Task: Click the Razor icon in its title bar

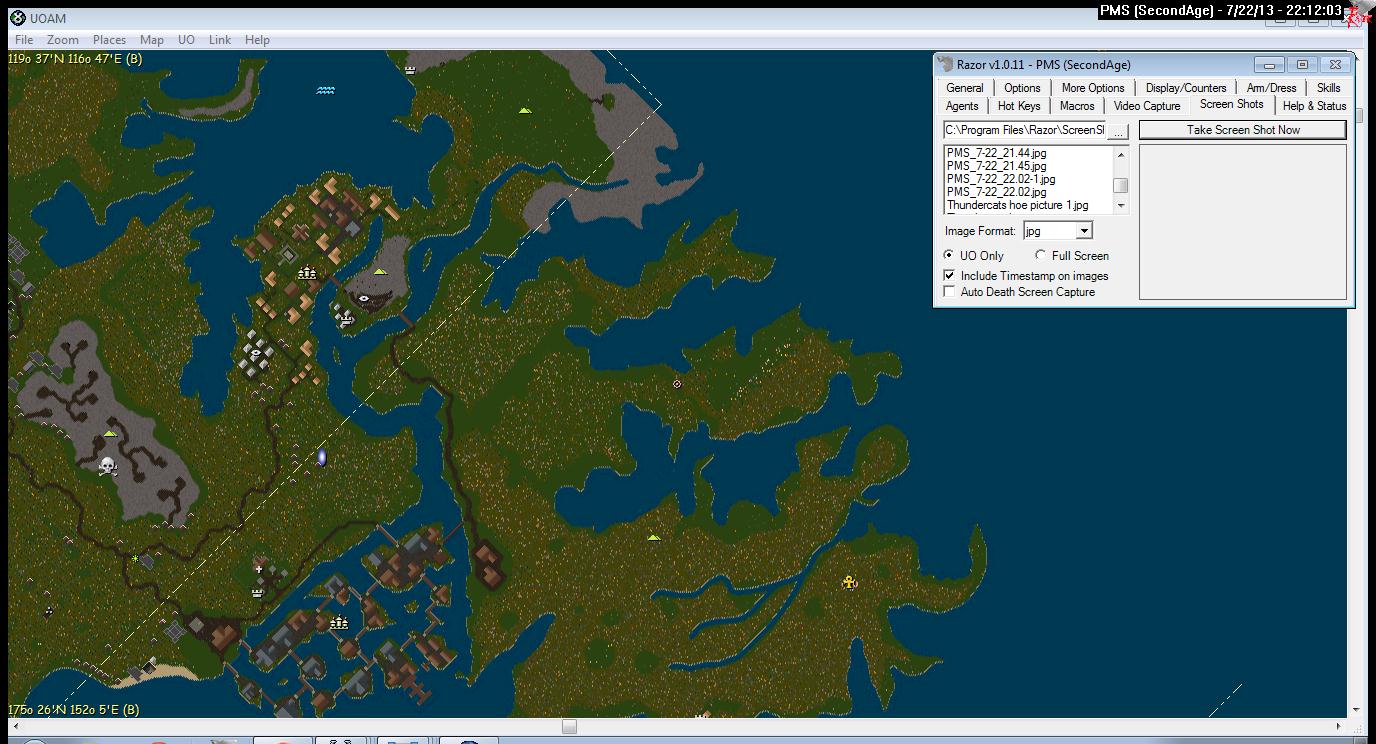Action: [x=945, y=65]
